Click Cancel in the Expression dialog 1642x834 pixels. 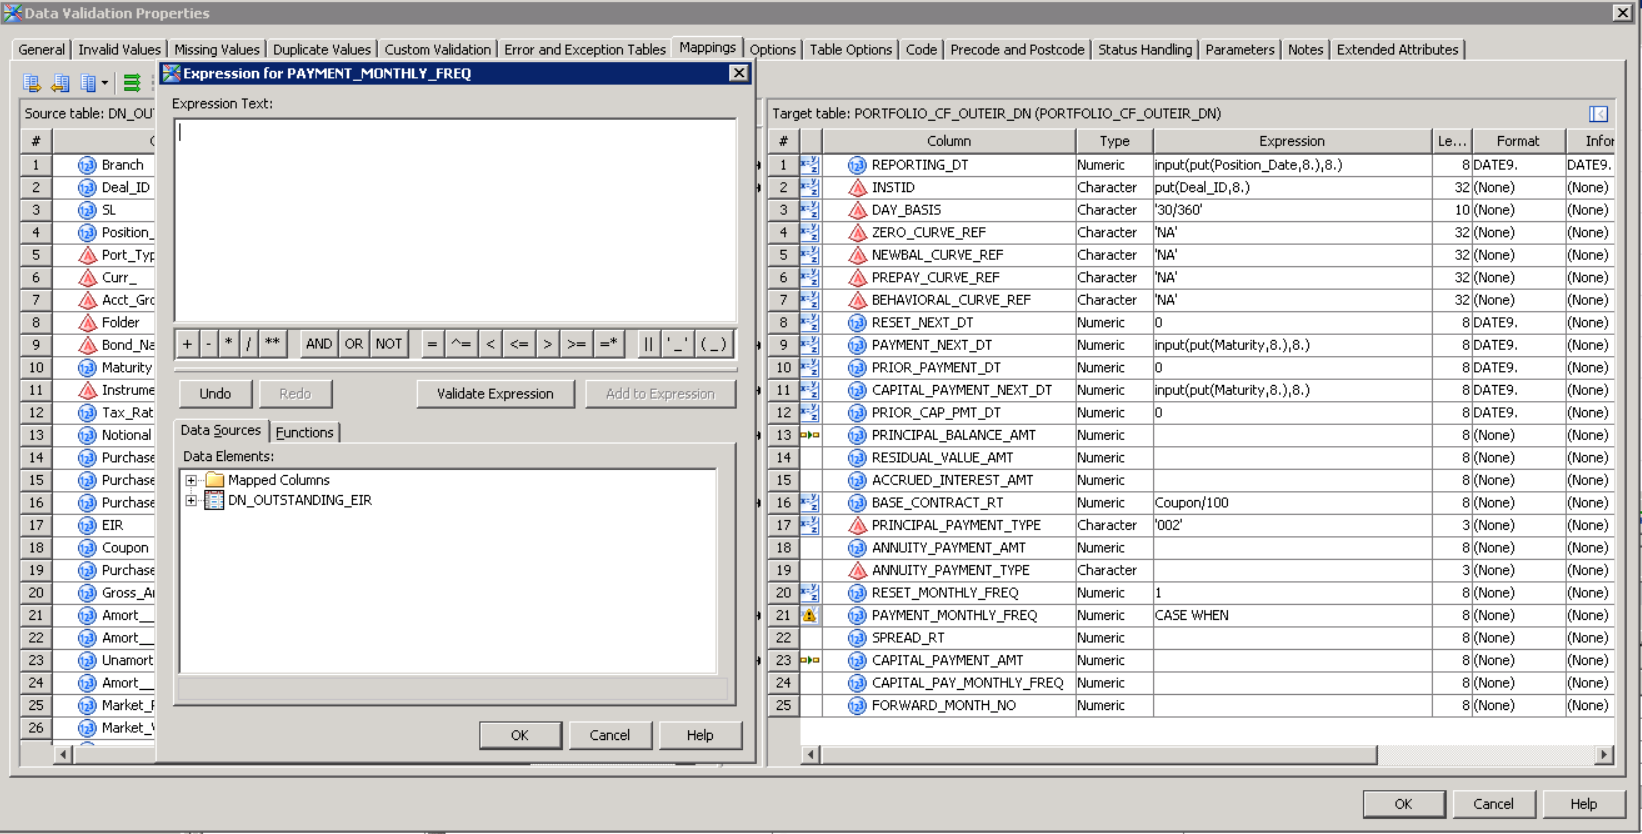point(609,735)
